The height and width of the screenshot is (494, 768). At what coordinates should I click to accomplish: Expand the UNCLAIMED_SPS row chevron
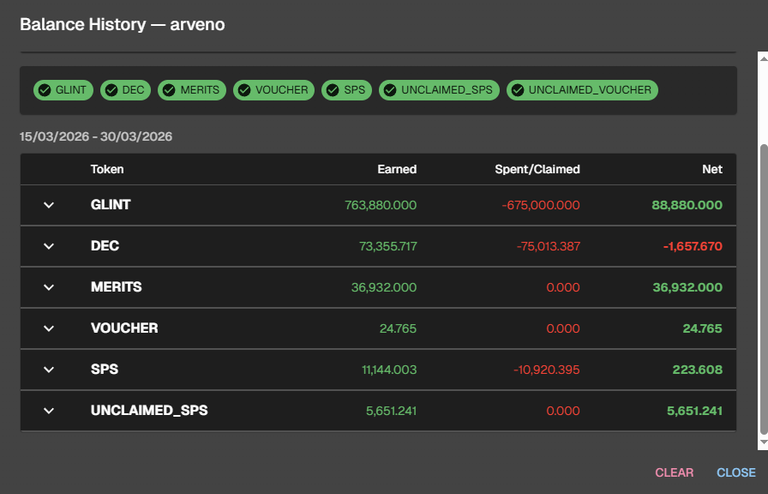click(48, 411)
